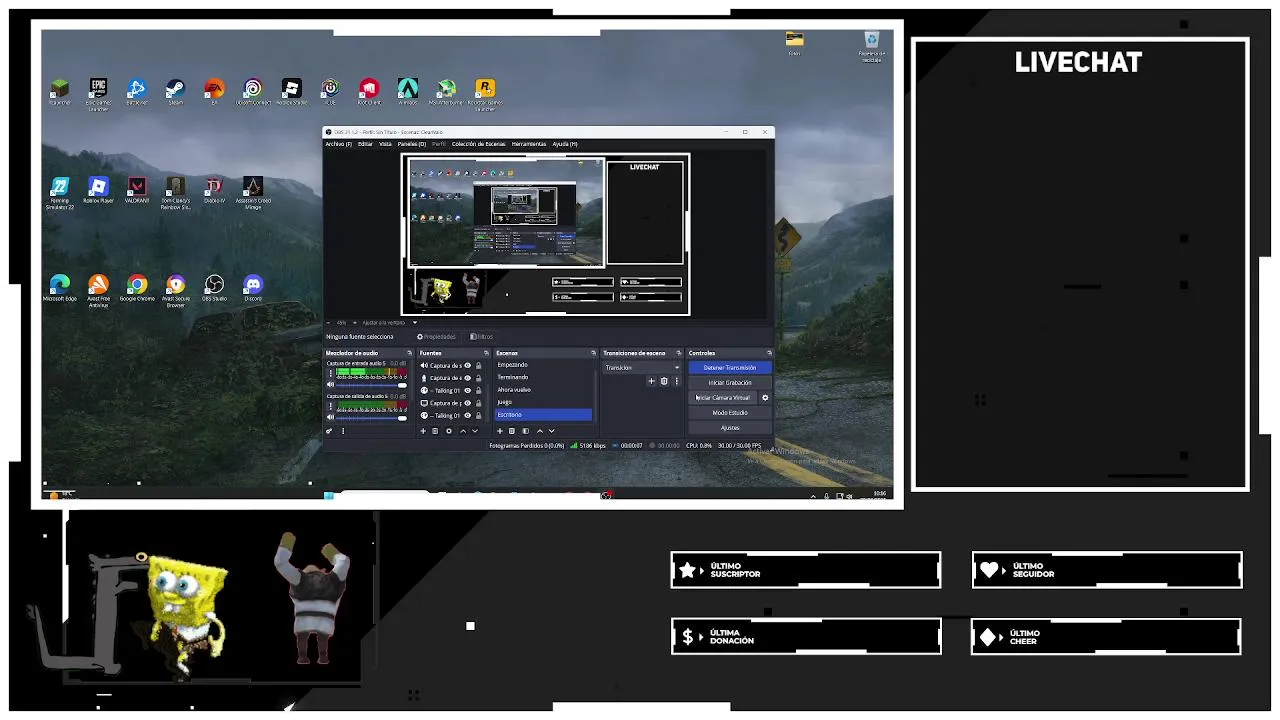This screenshot has width=1280, height=720.
Task: Remove selected scene with trash icon
Action: point(512,431)
